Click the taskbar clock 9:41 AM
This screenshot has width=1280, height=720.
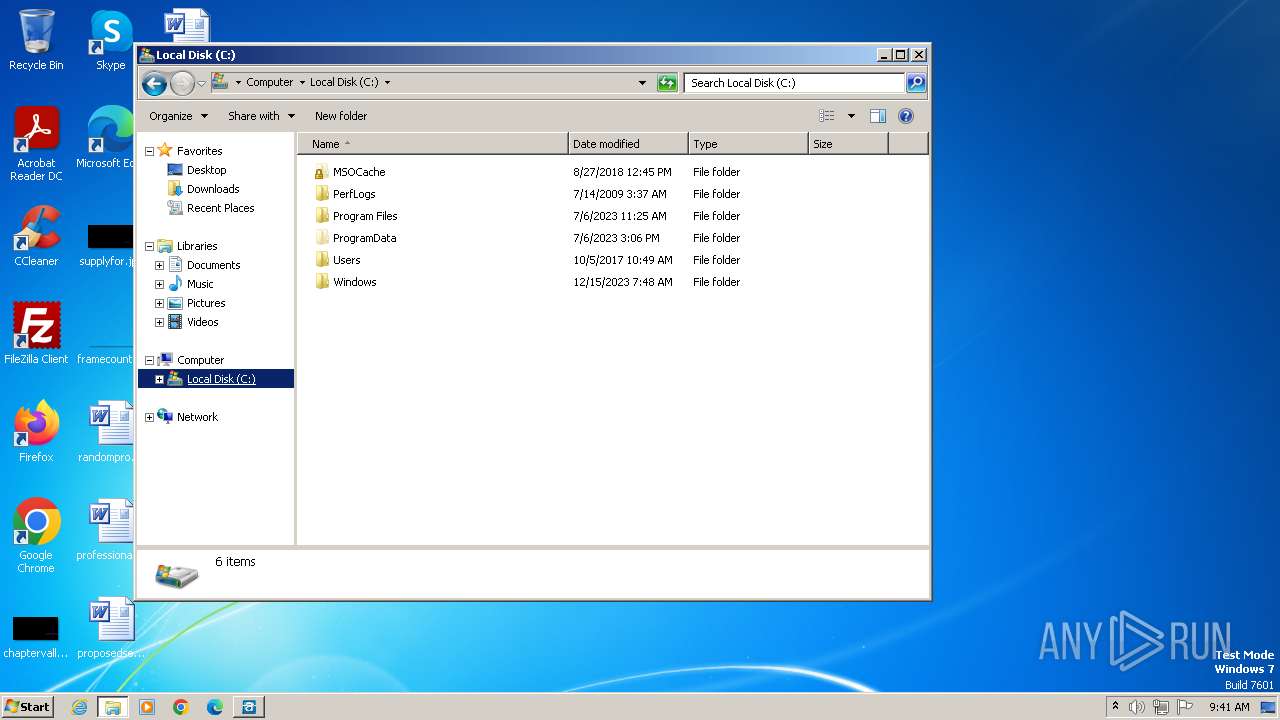click(x=1229, y=707)
